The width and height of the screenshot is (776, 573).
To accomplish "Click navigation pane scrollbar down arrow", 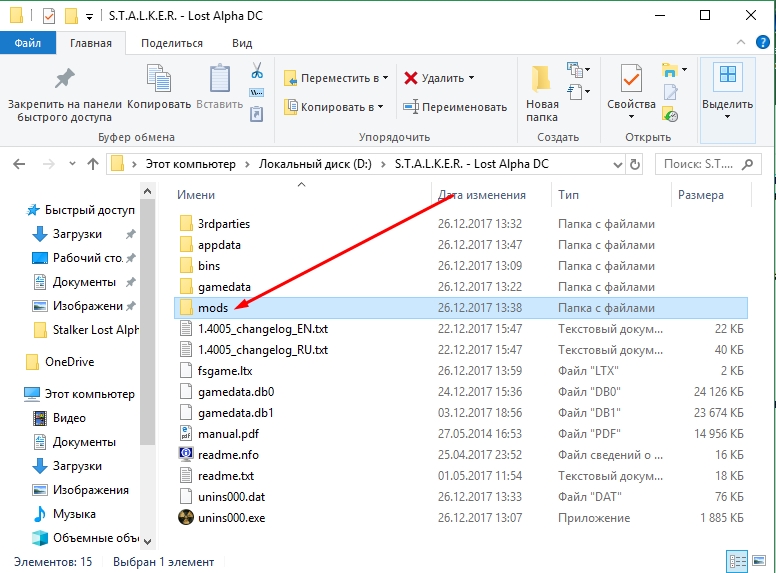I will 147,541.
